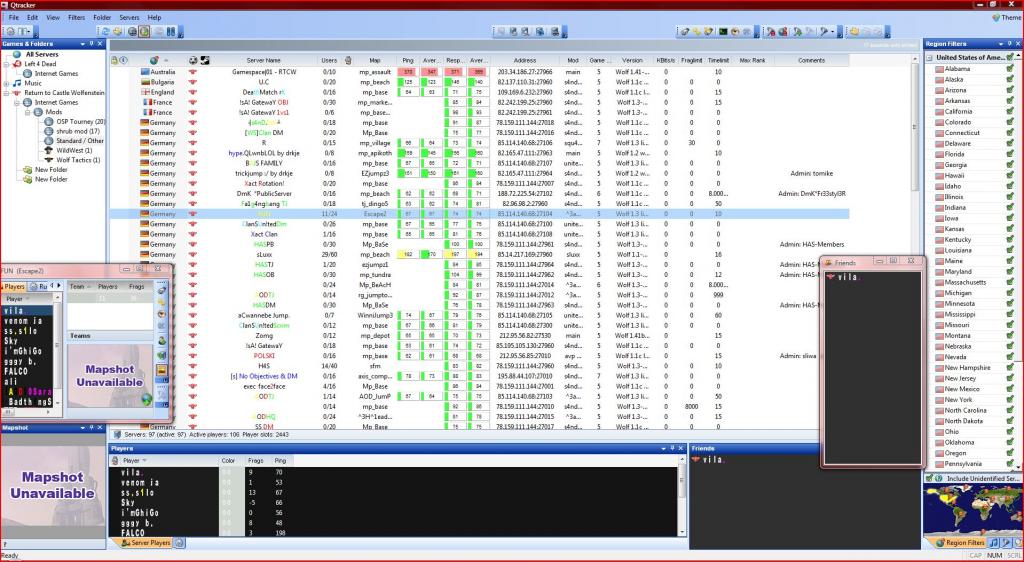Select the OSP Tourney (20) tree item
Image resolution: width=1024 pixels, height=562 pixels.
pyautogui.click(x=80, y=122)
